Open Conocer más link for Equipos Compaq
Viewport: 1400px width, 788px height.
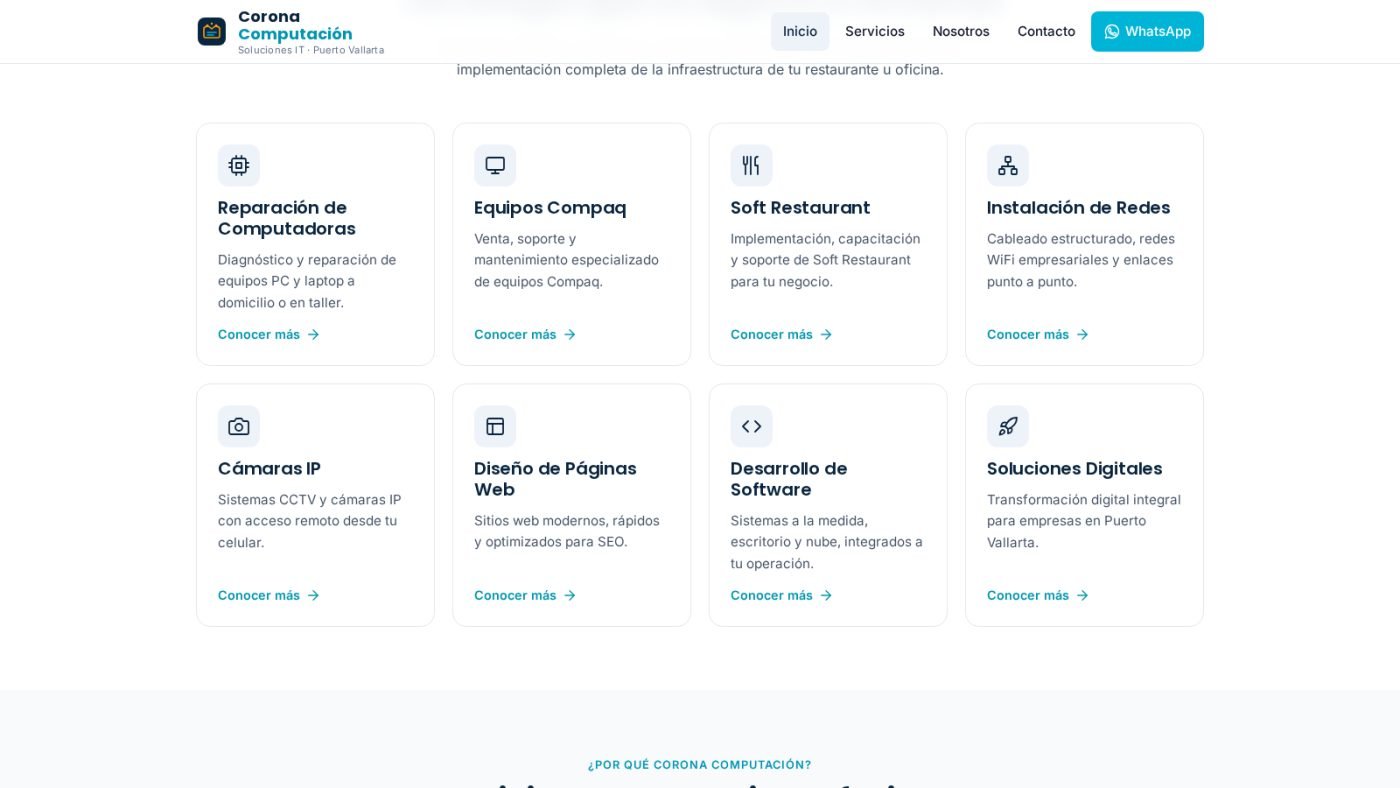click(x=525, y=334)
